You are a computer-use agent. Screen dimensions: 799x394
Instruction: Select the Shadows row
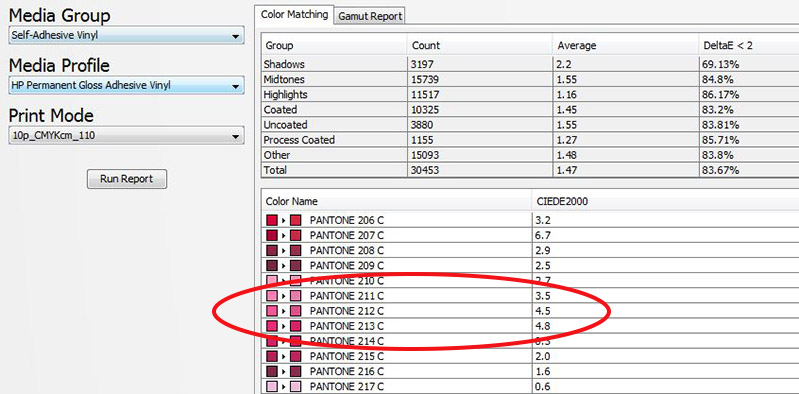point(530,64)
